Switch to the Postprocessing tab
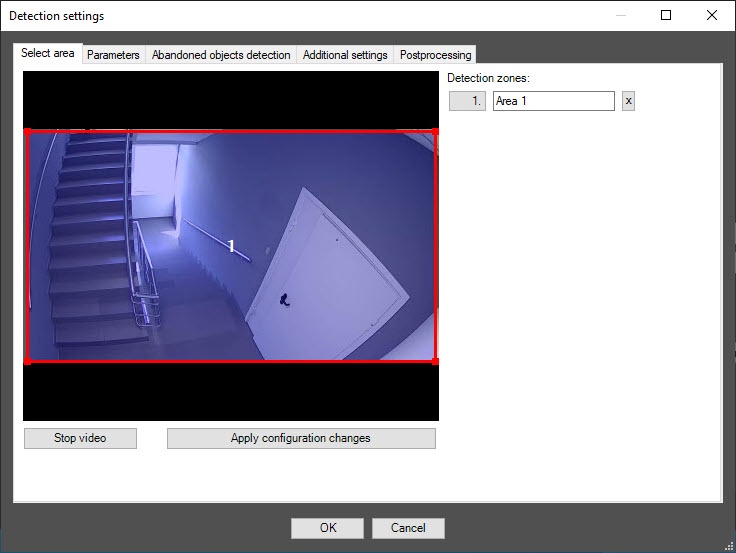This screenshot has width=736, height=553. pos(434,55)
